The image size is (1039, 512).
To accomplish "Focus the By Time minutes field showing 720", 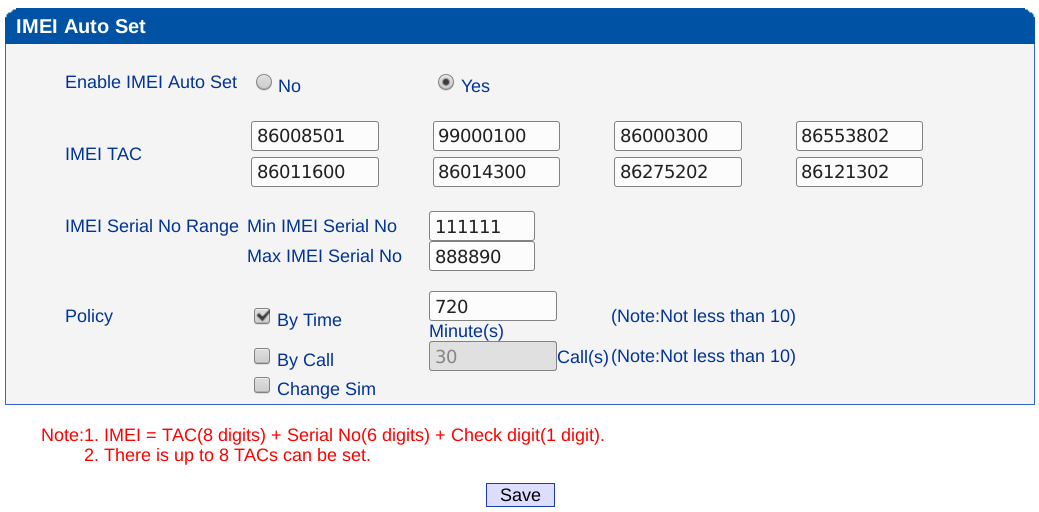I will click(492, 306).
